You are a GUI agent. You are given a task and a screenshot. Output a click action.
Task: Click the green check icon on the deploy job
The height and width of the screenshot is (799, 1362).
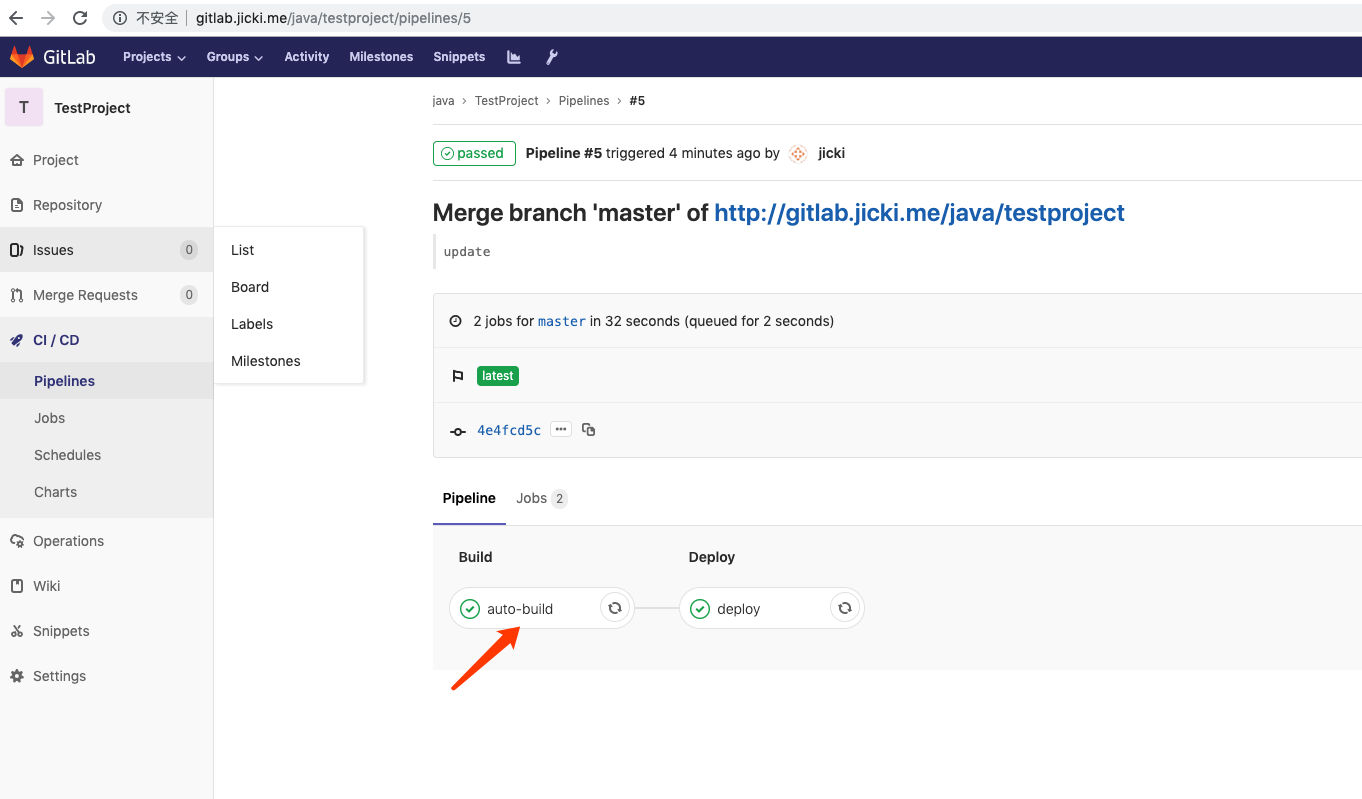coord(700,607)
